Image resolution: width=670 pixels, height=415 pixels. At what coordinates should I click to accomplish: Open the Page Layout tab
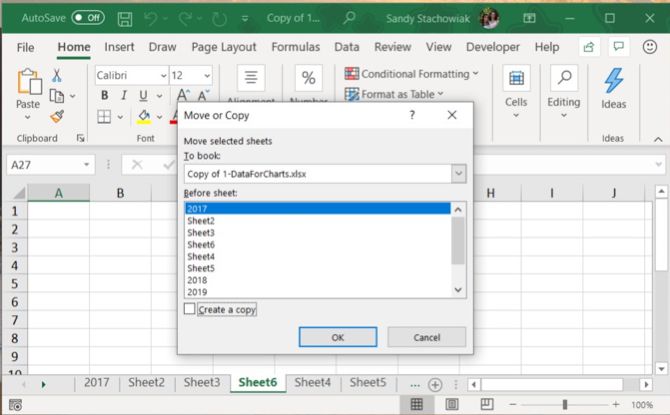pos(224,47)
